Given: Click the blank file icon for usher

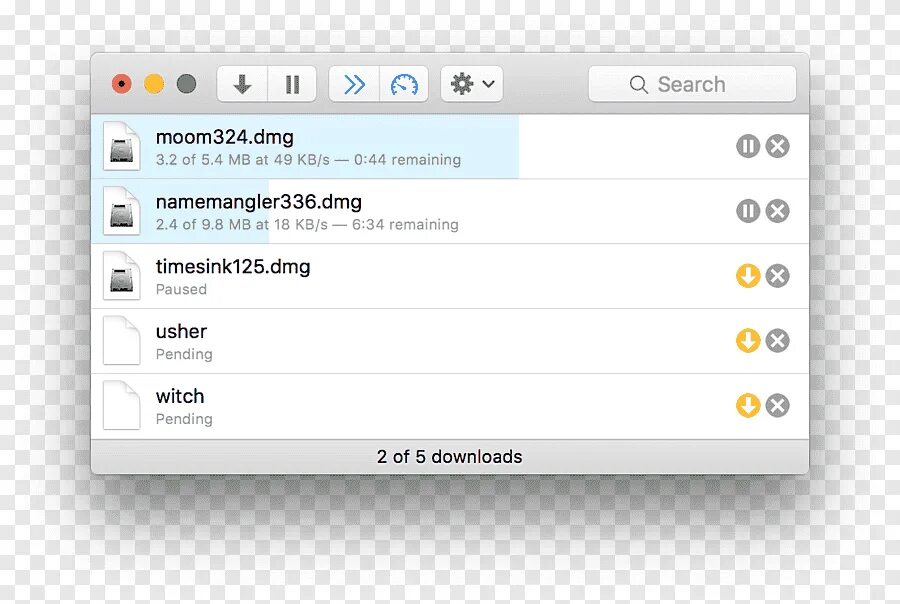Looking at the screenshot, I should [x=122, y=341].
